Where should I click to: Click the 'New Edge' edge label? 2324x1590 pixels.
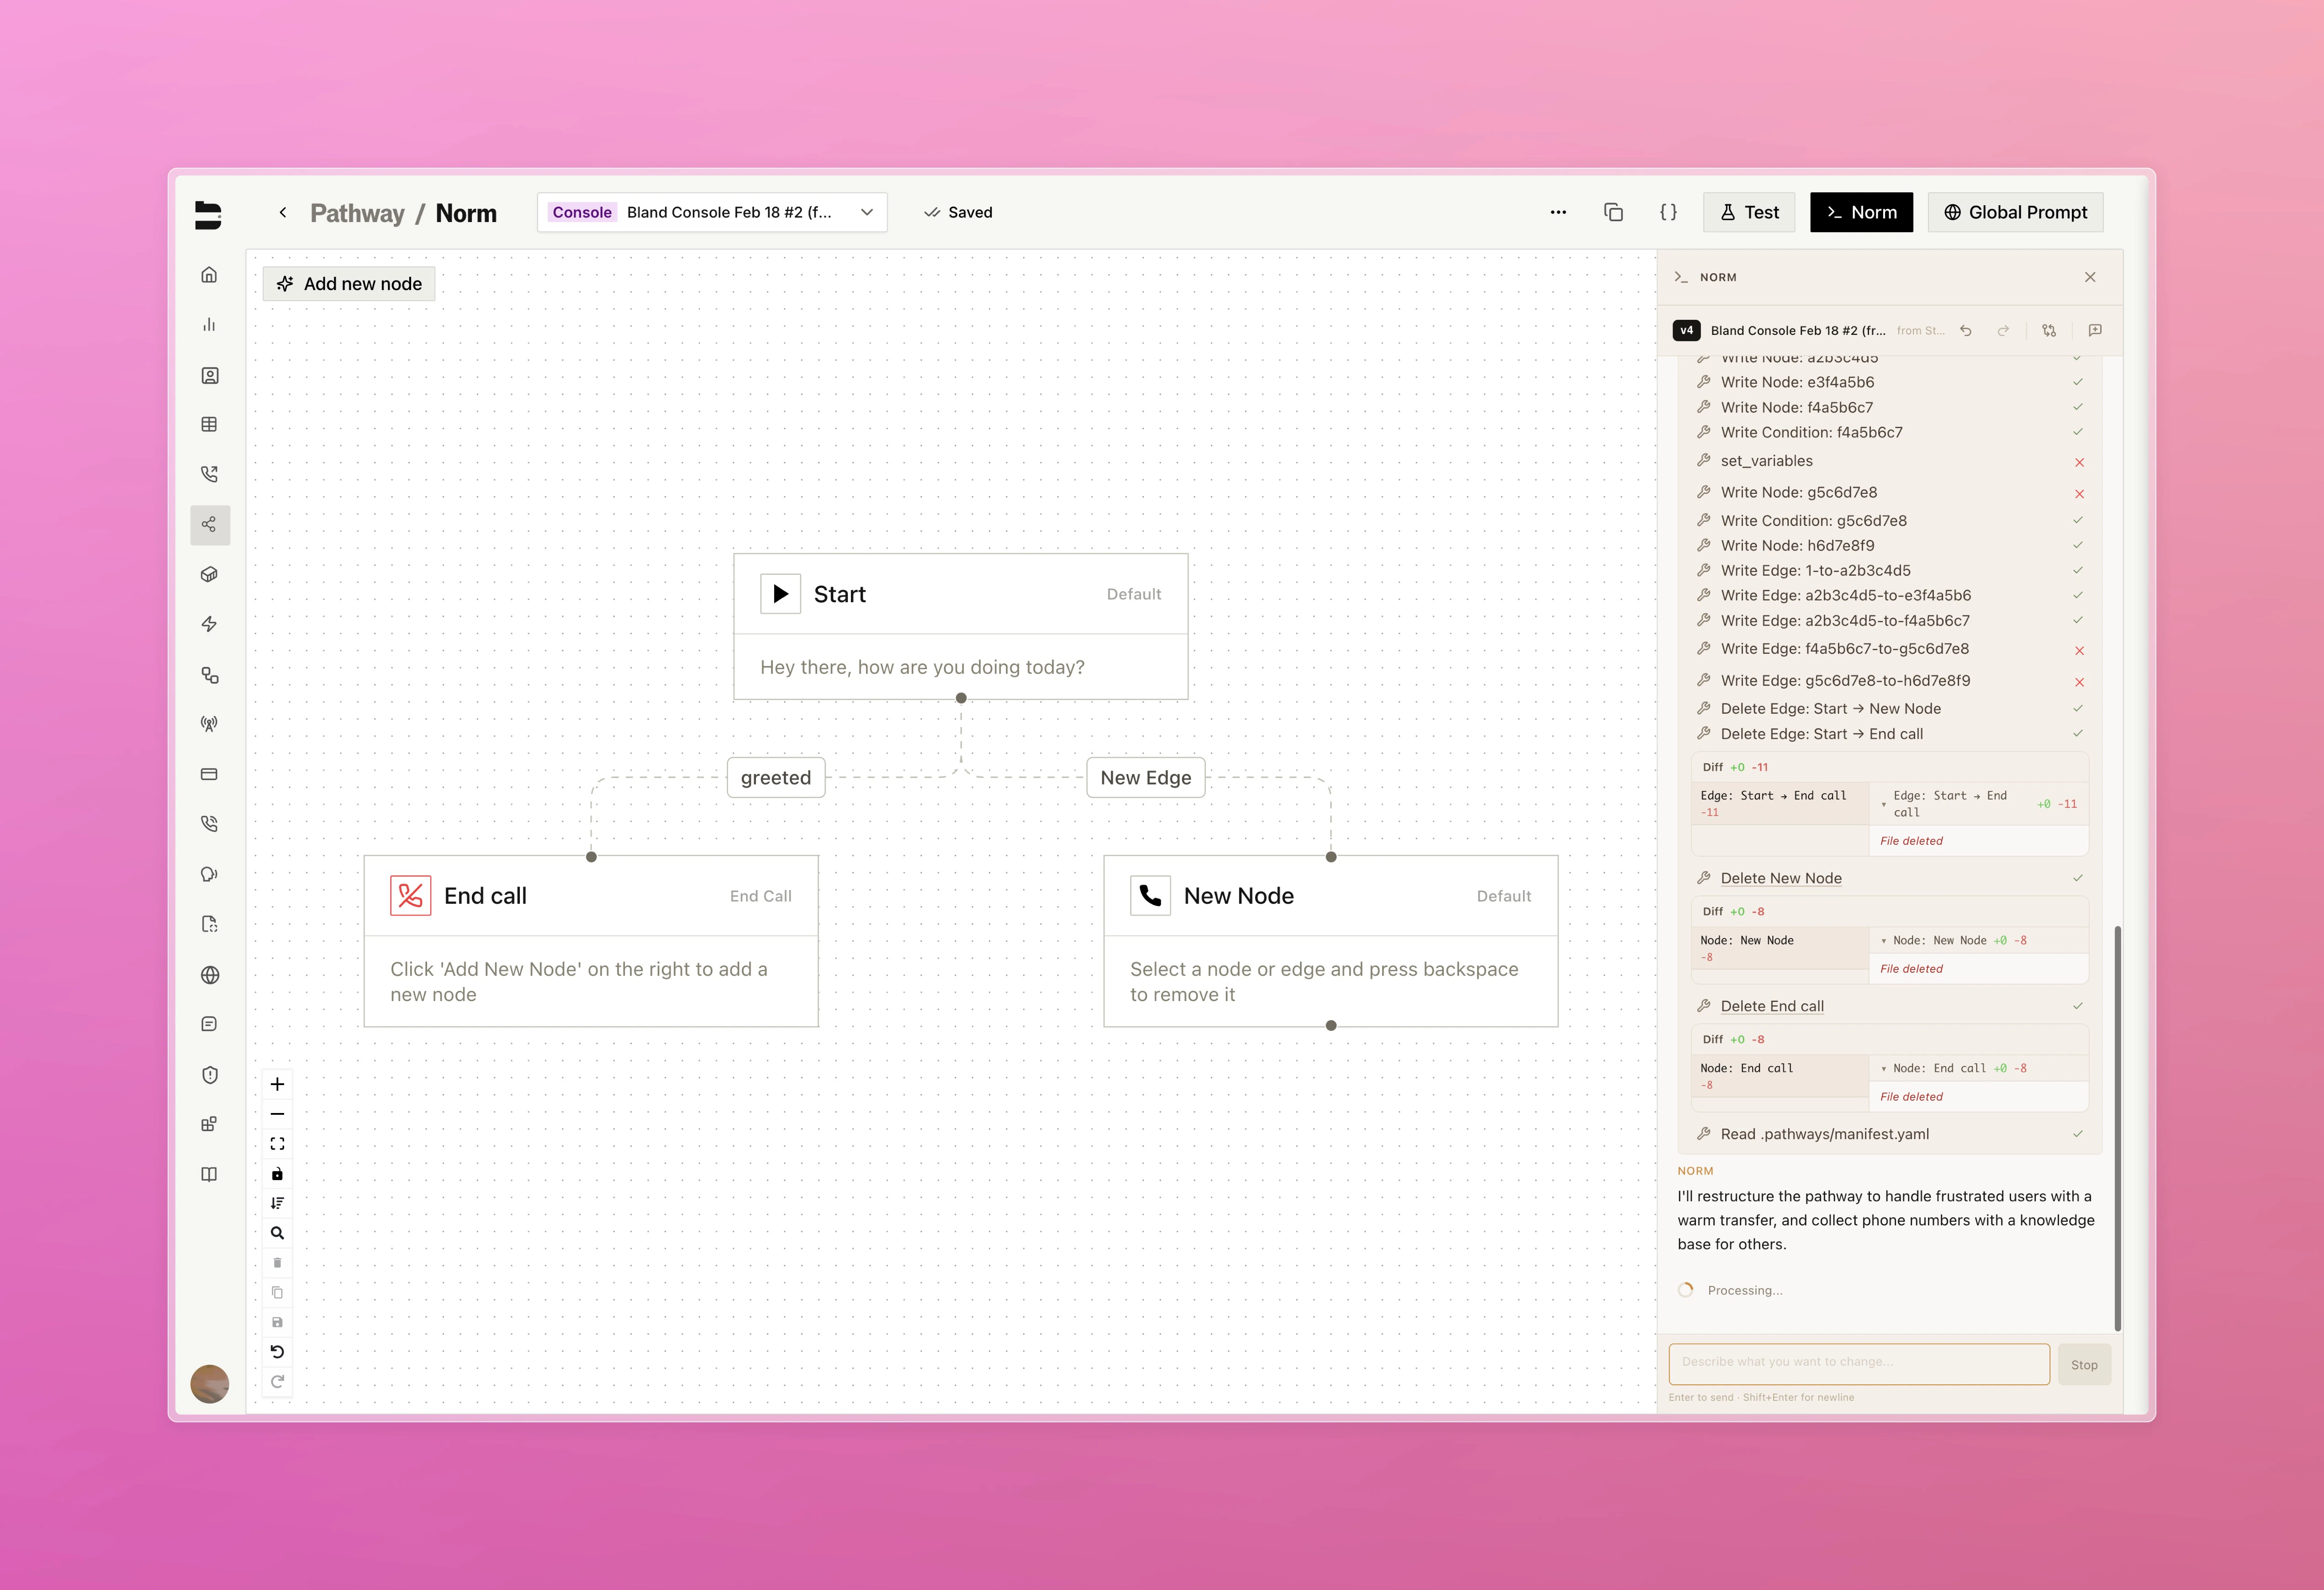pos(1146,777)
